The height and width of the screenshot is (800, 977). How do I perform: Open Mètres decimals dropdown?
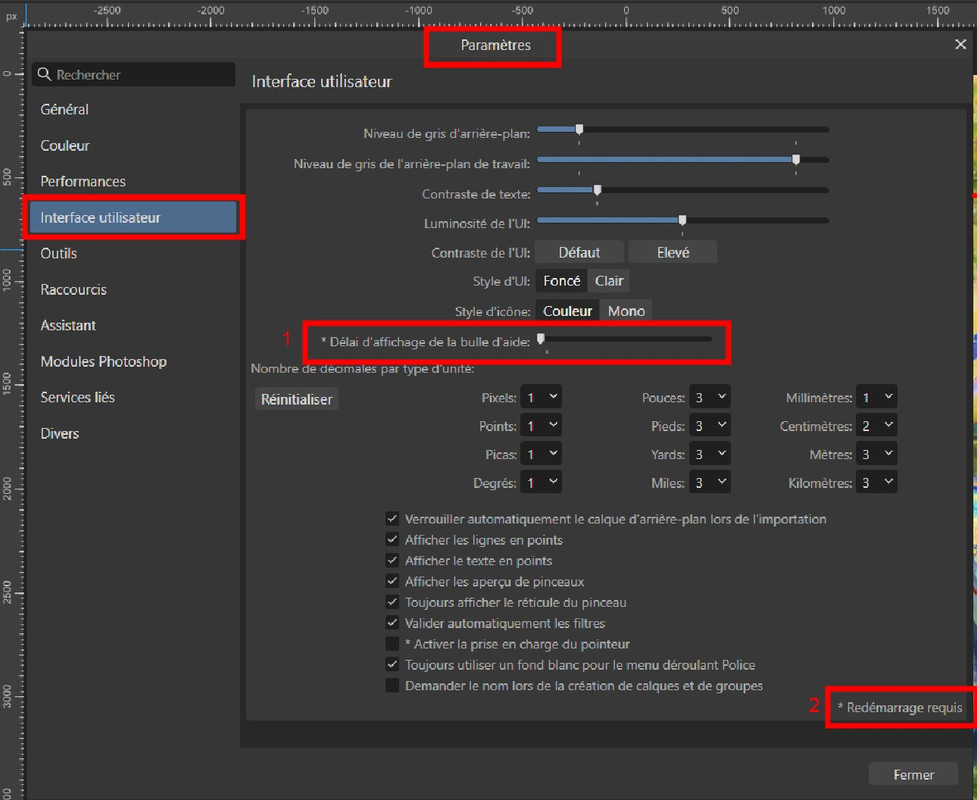877,454
